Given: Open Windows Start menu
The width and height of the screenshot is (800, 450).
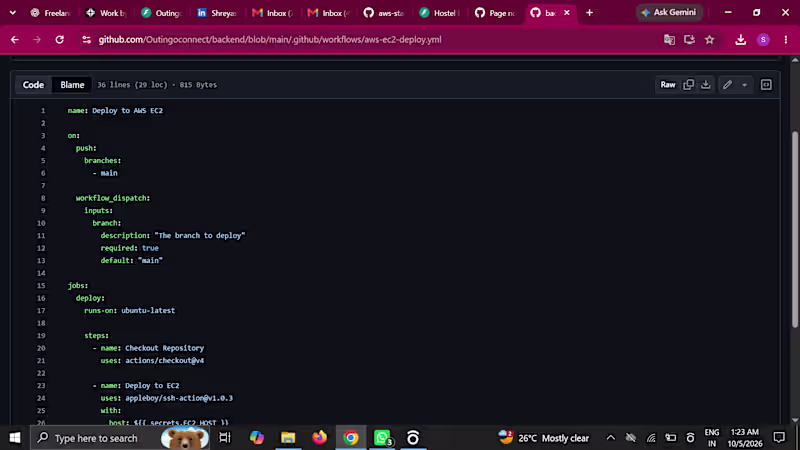Looking at the screenshot, I should click(x=15, y=438).
